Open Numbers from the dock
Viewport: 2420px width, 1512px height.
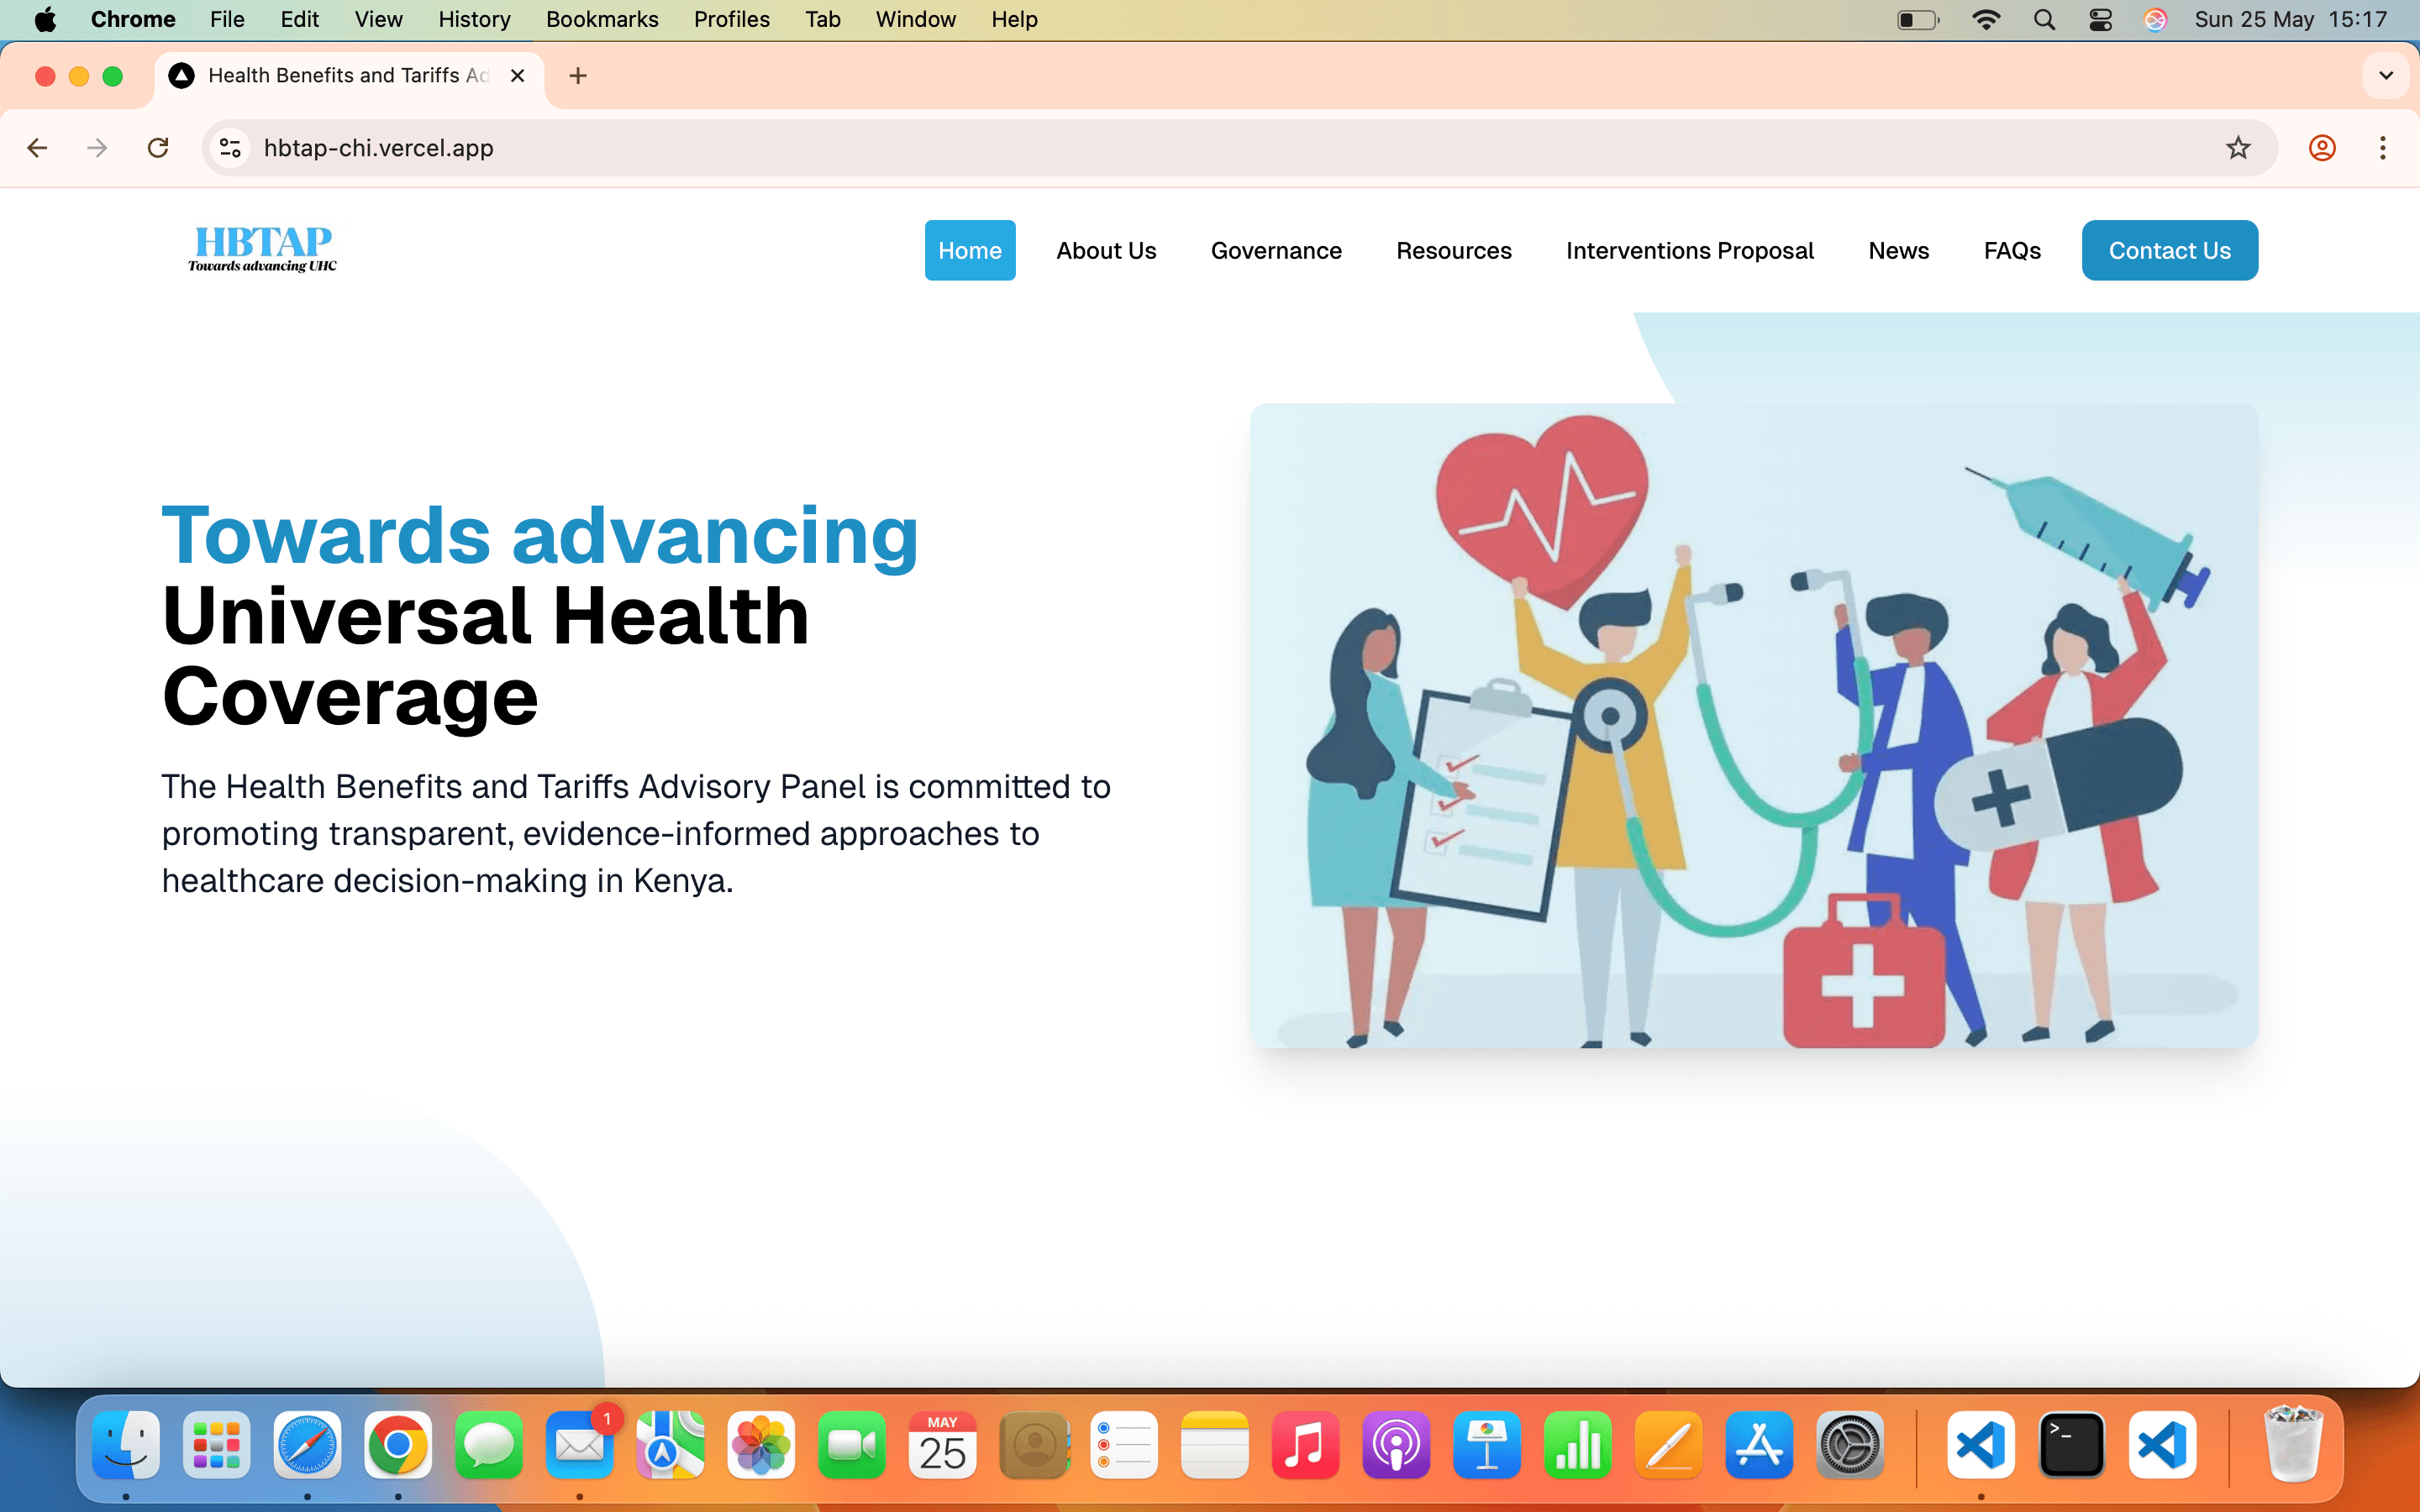click(x=1578, y=1445)
